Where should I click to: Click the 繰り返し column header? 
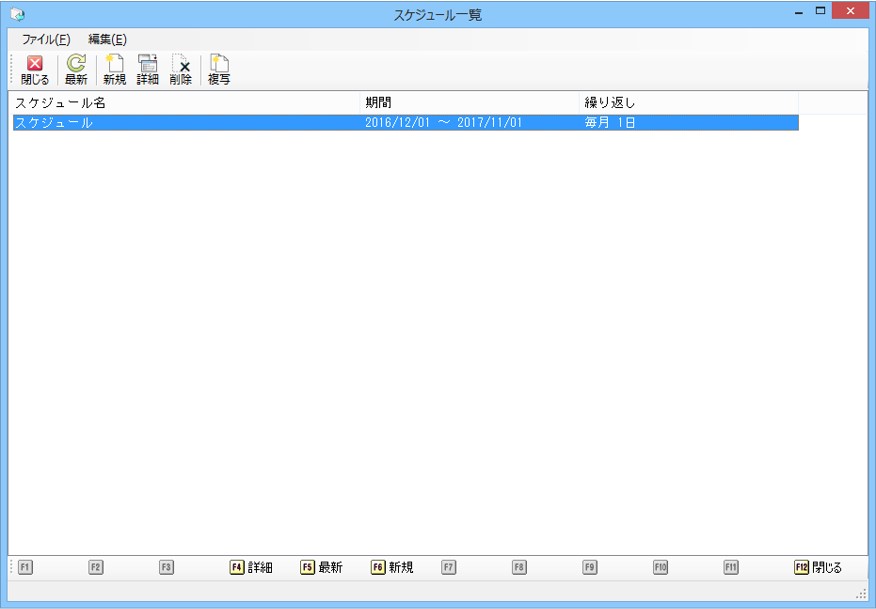688,103
